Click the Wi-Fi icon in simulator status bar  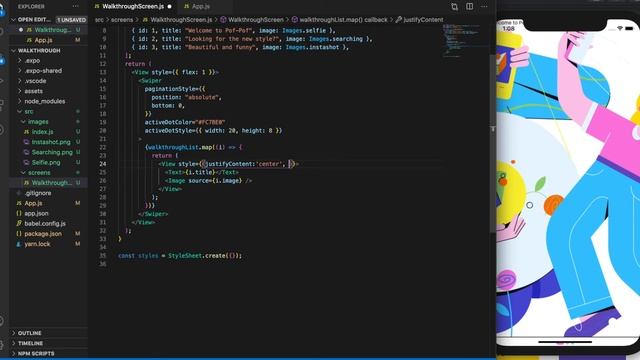point(620,28)
